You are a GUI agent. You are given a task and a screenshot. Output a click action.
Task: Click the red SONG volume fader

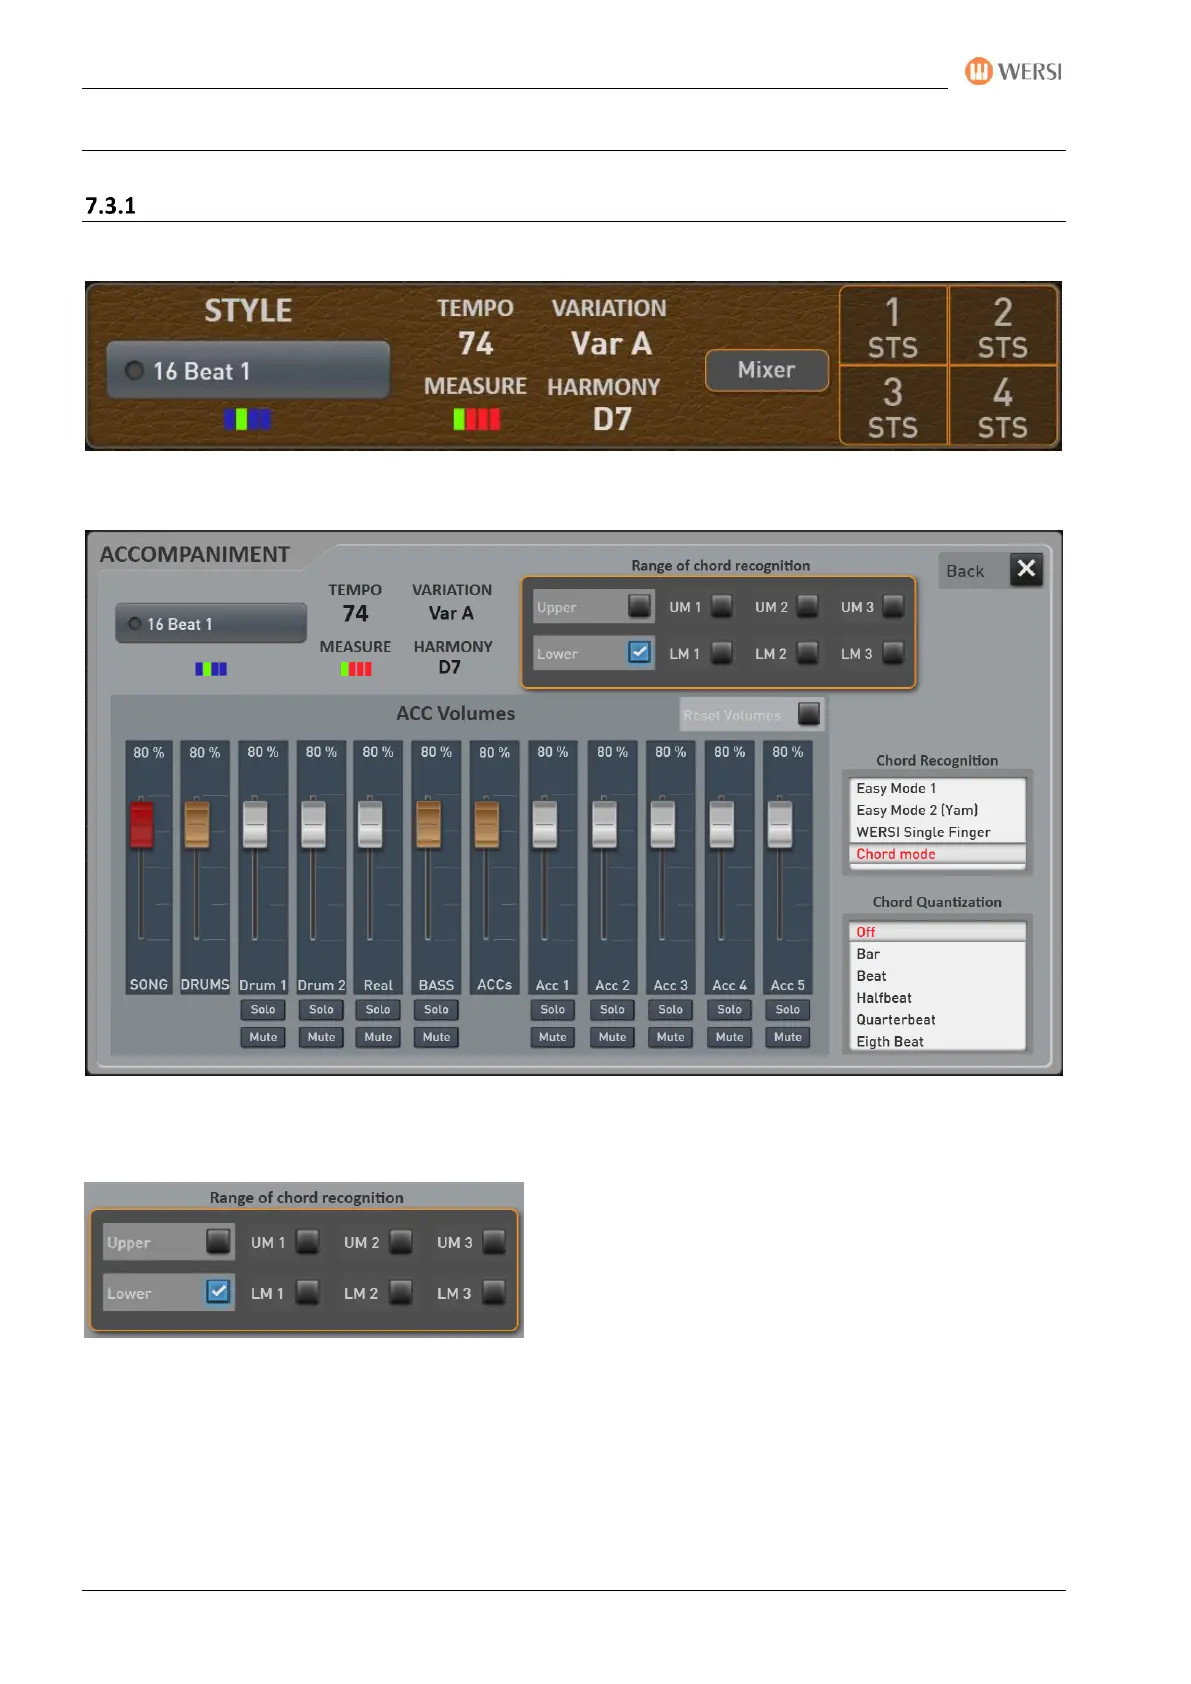[x=141, y=823]
